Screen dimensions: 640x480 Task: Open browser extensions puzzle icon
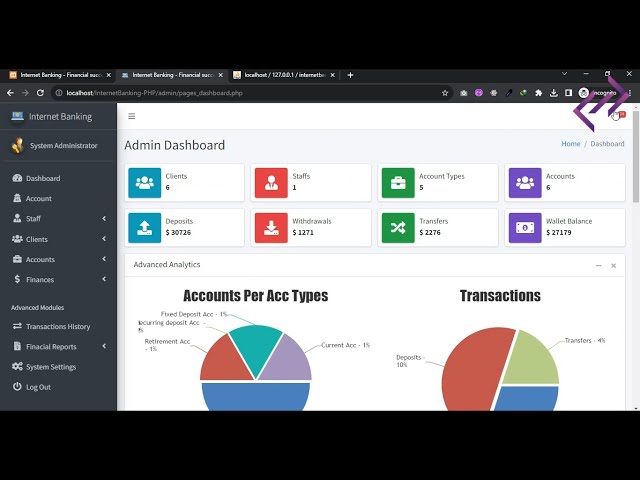[538, 93]
